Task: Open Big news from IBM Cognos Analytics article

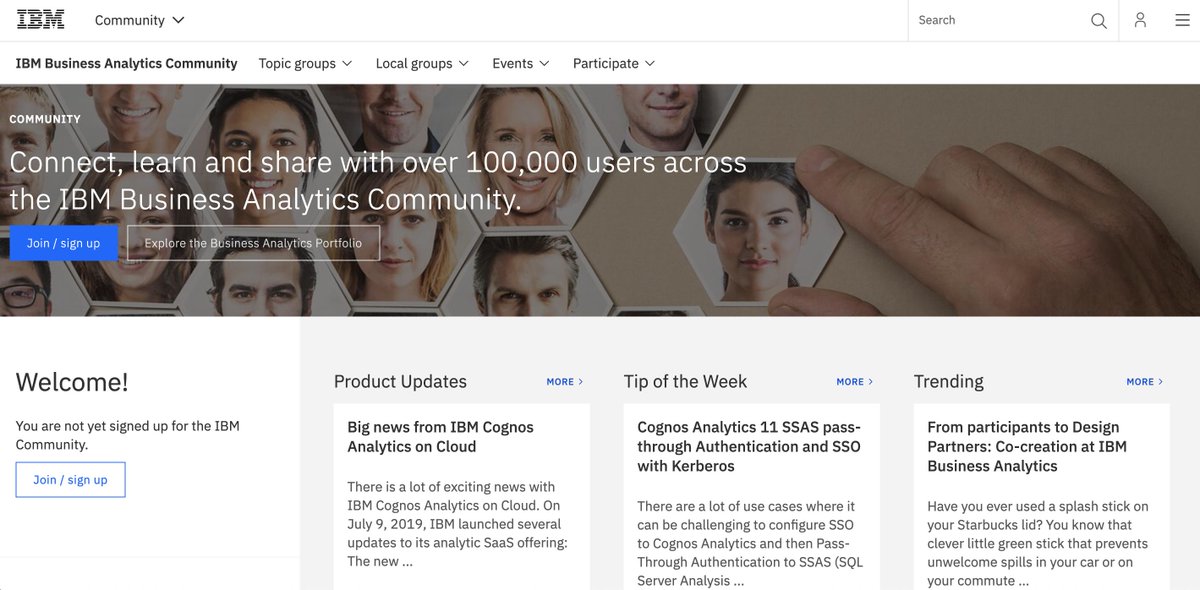Action: tap(441, 437)
